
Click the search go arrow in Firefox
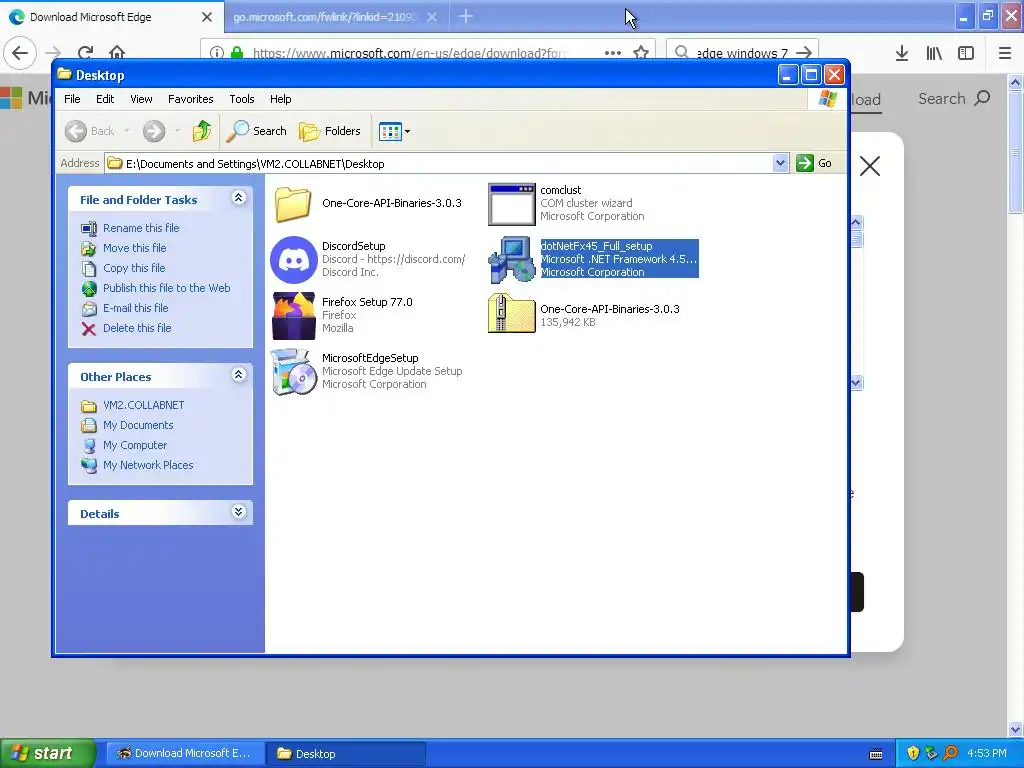click(x=805, y=53)
